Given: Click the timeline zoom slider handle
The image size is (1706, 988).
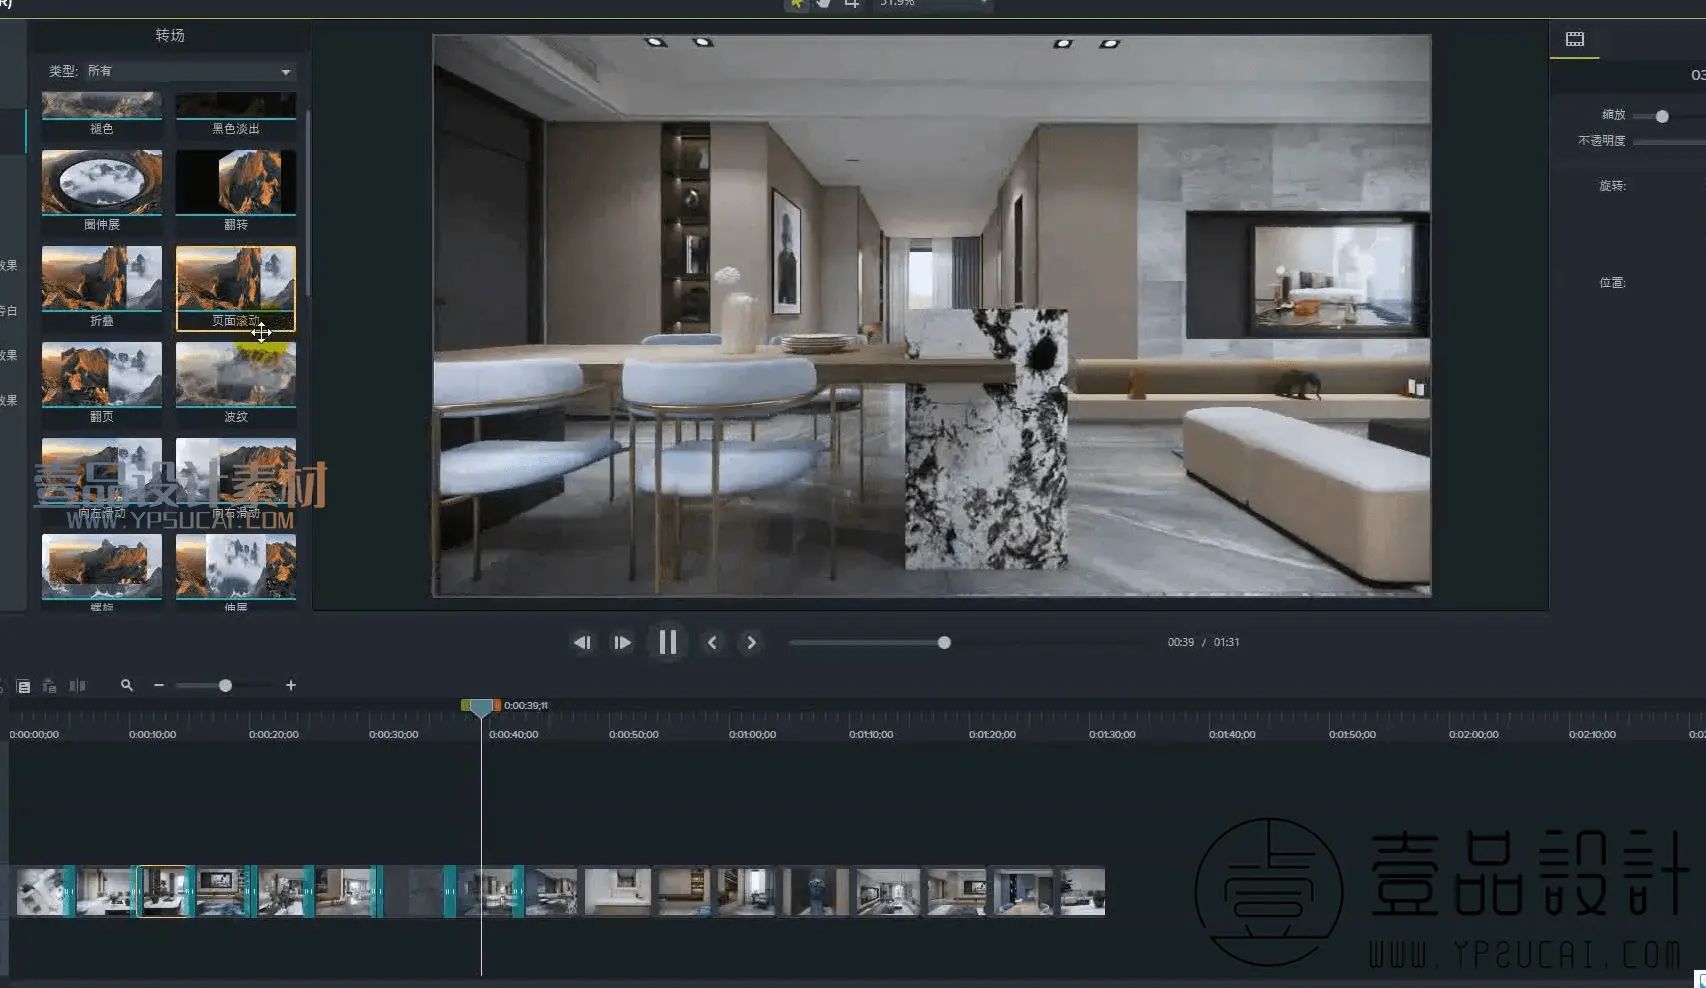Looking at the screenshot, I should point(225,685).
